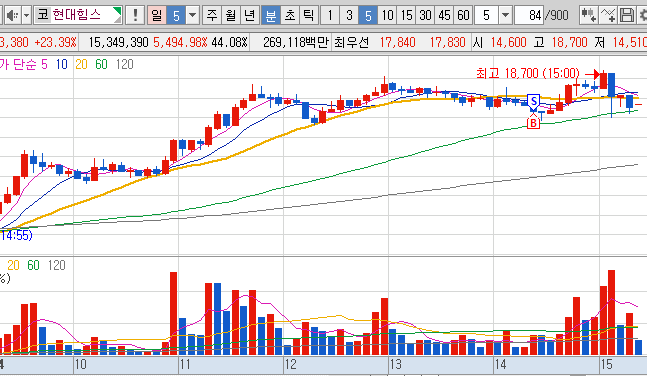This screenshot has width=647, height=376.
Task: Click the 15 hour time axis label
Action: [606, 364]
